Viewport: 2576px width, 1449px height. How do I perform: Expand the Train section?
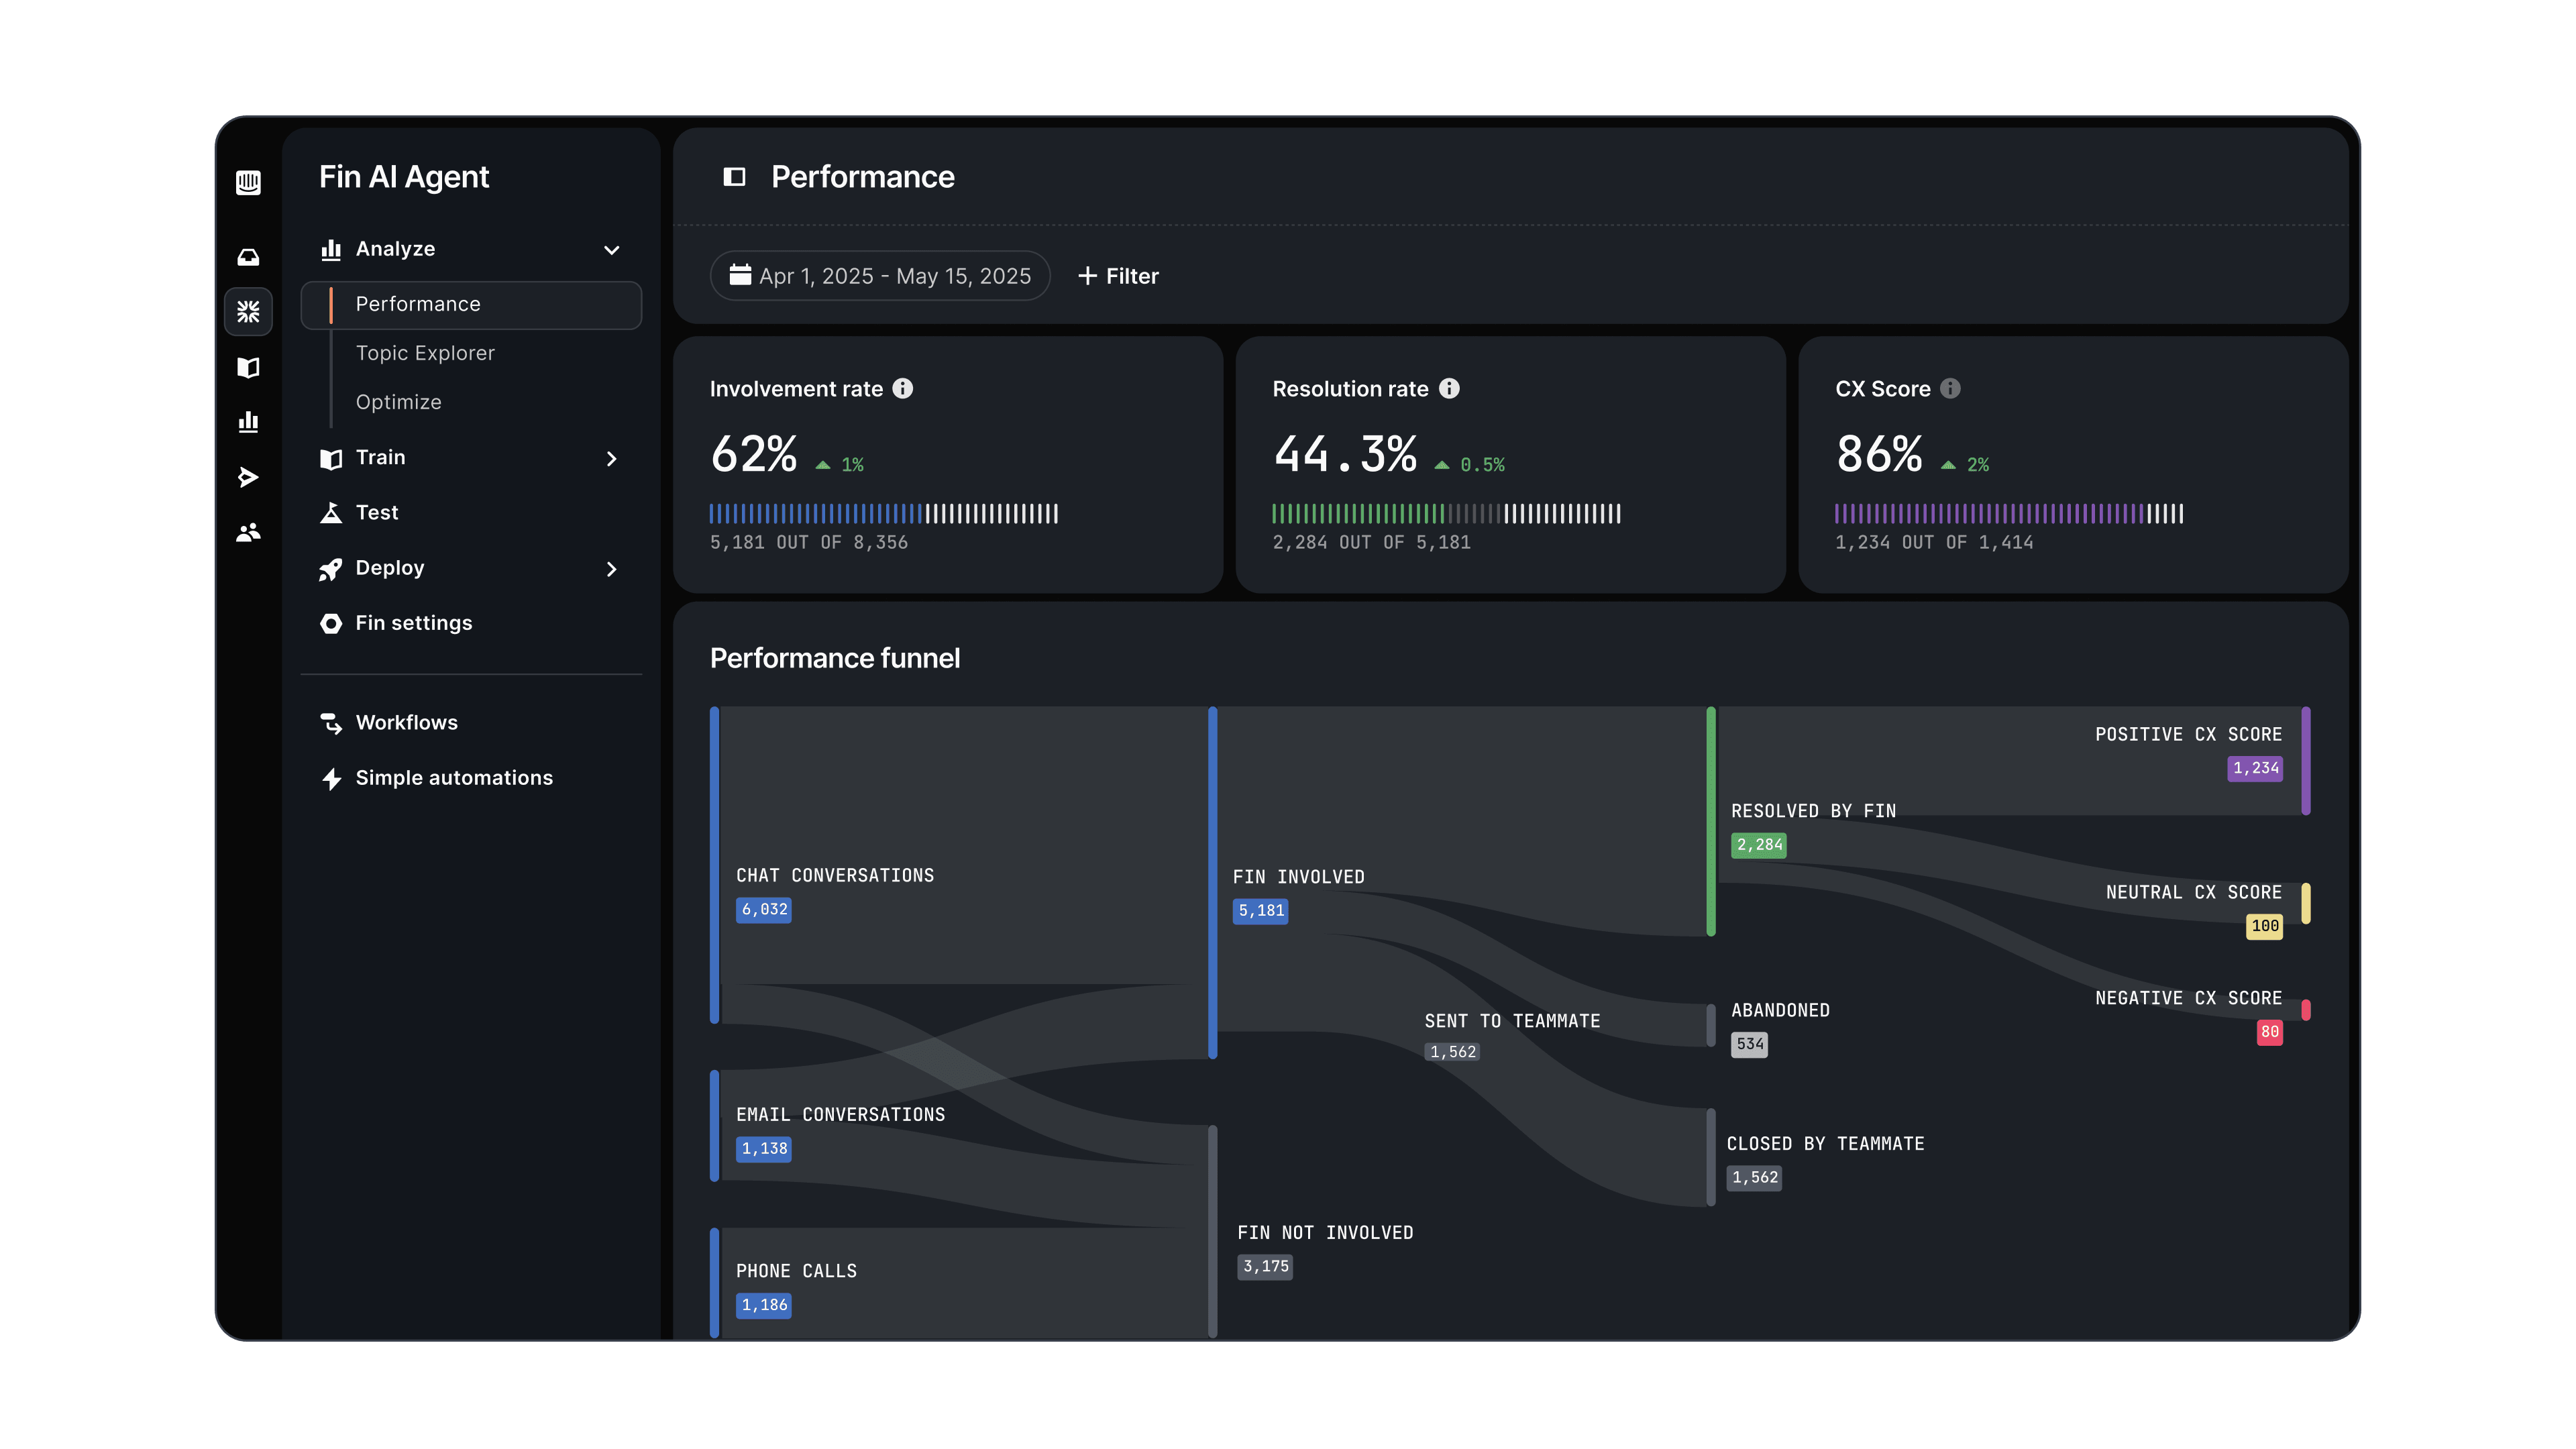611,458
